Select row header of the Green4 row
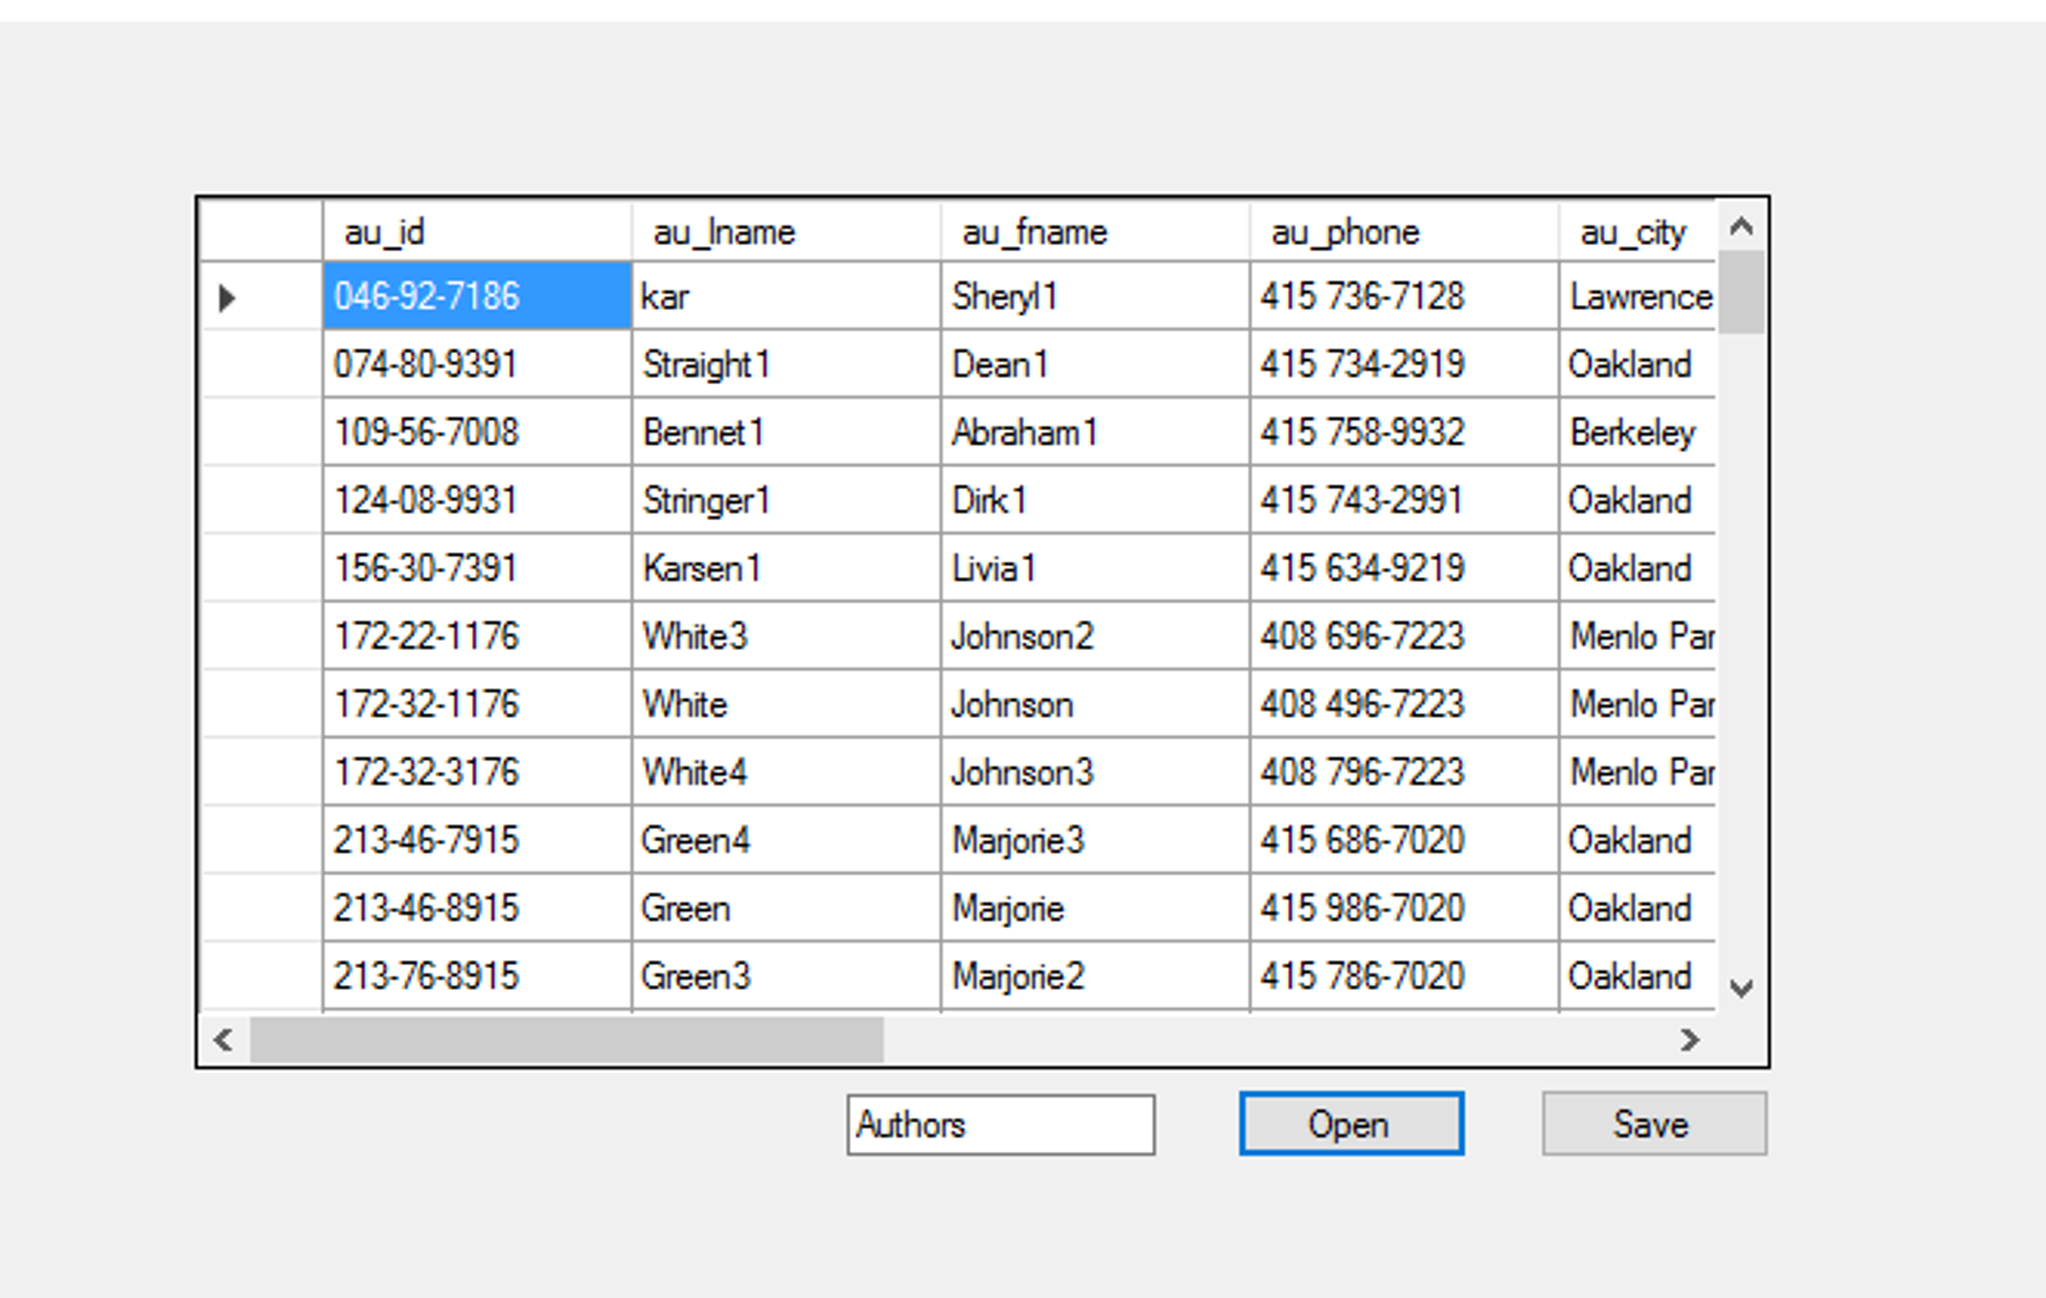The image size is (2046, 1298). point(261,840)
